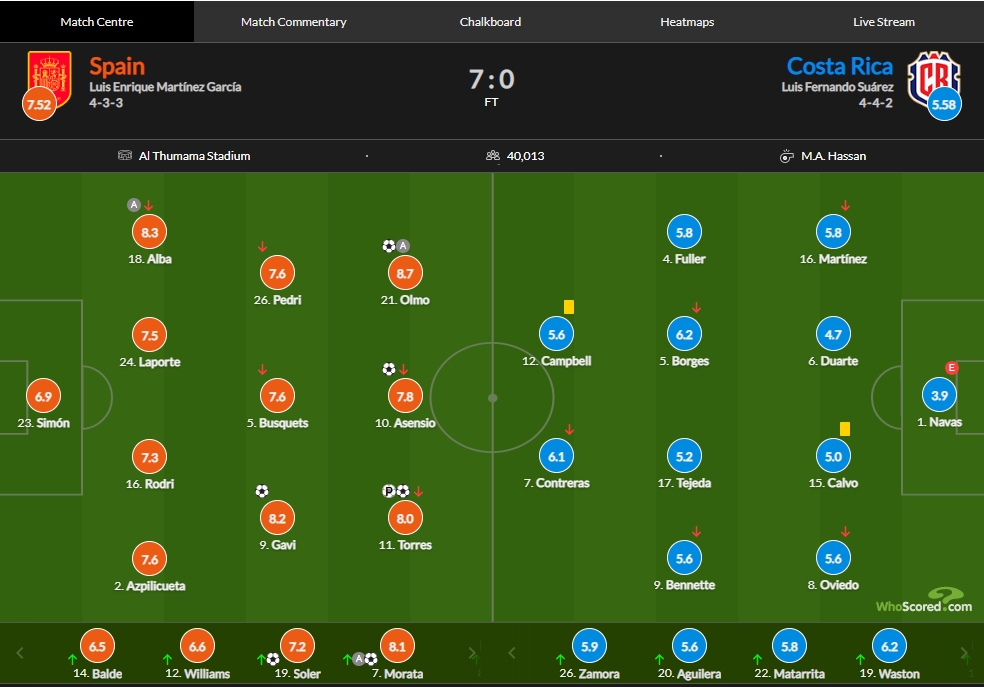
Task: Open the Spain team name link
Action: point(117,66)
